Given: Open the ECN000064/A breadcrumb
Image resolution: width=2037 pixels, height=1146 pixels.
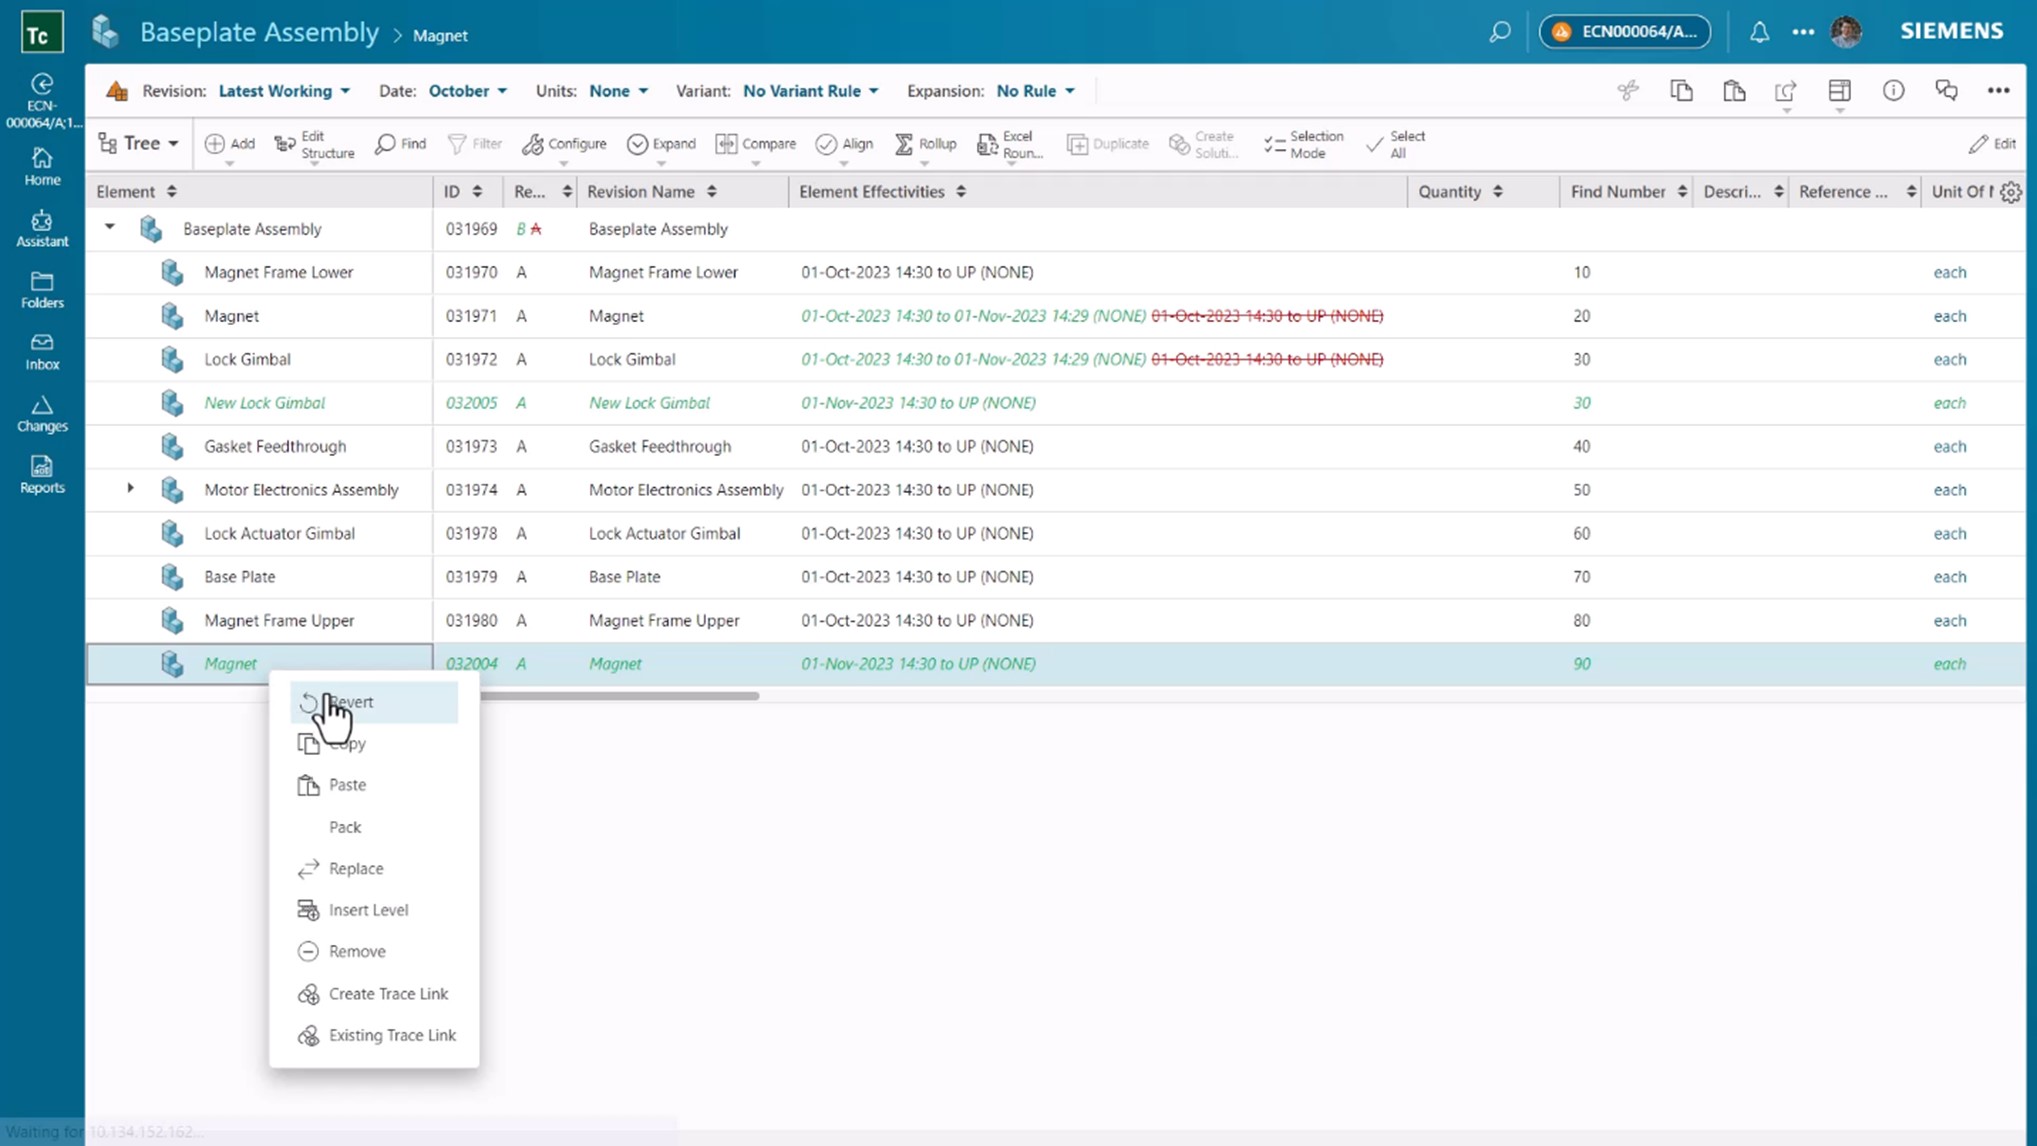Looking at the screenshot, I should tap(1624, 31).
